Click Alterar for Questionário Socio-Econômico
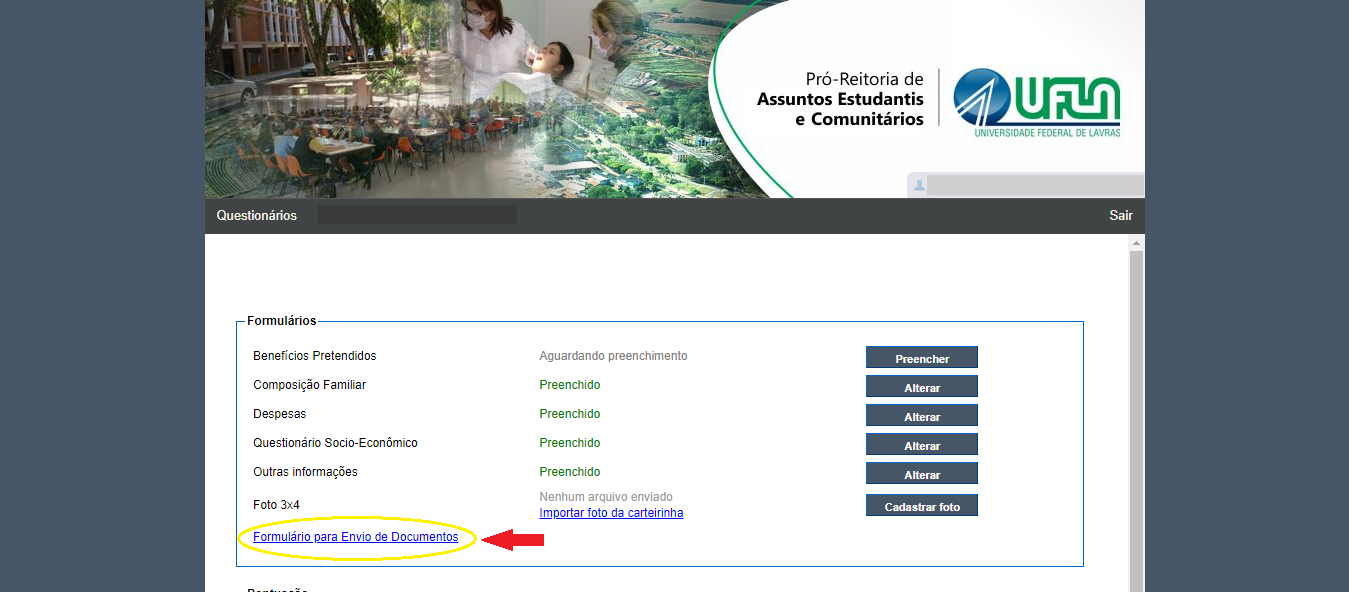Image resolution: width=1349 pixels, height=592 pixels. pos(922,445)
